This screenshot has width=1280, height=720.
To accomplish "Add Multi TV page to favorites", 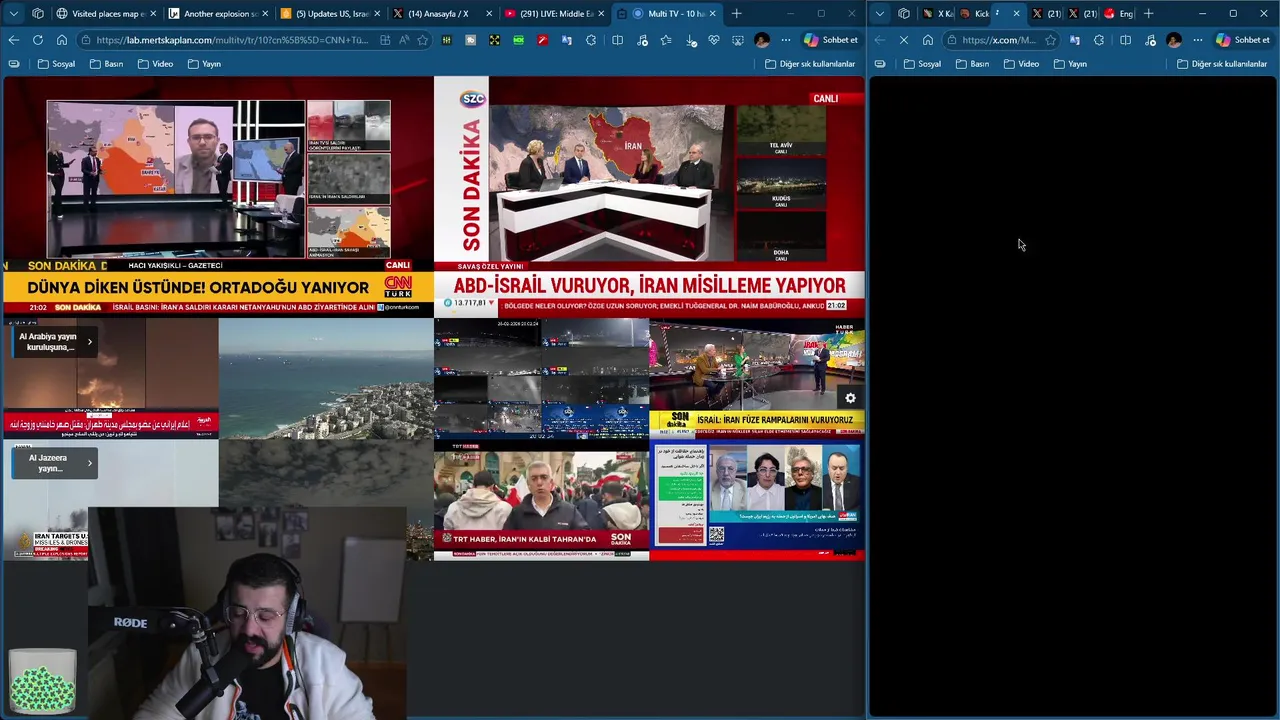I will [x=422, y=40].
